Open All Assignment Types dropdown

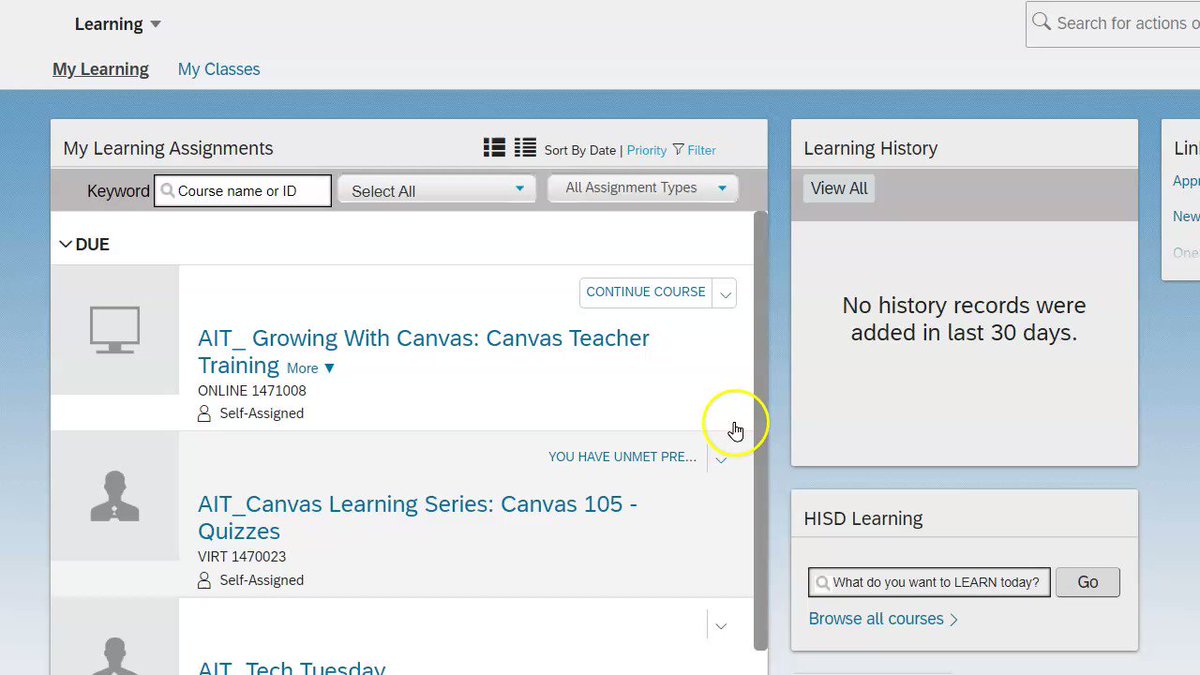tap(643, 188)
